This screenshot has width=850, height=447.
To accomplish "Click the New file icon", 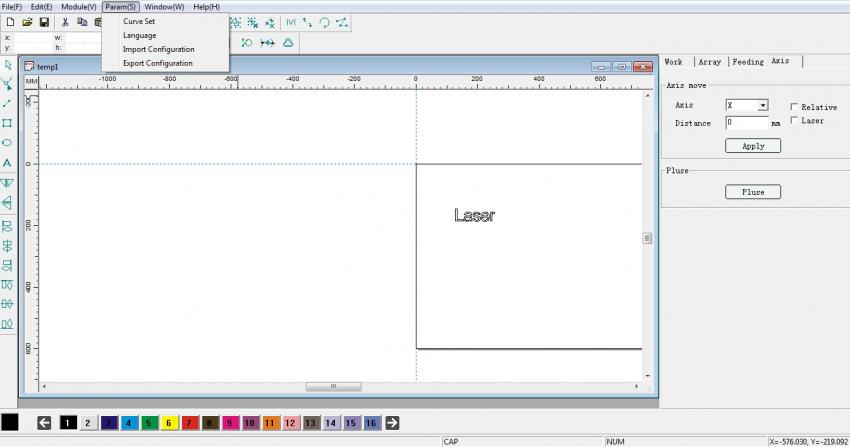I will tap(10, 22).
